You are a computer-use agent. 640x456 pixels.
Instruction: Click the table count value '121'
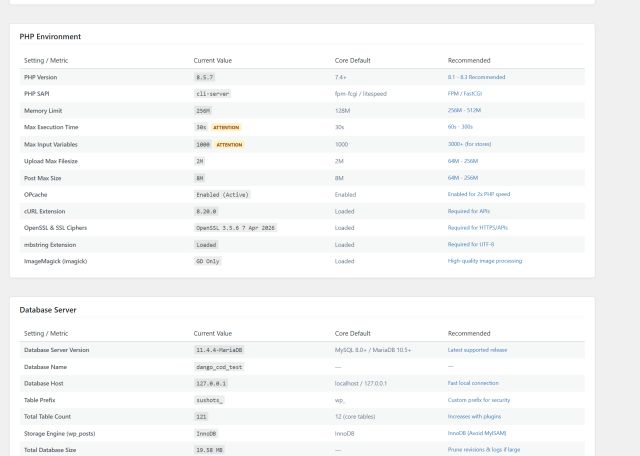(201, 416)
